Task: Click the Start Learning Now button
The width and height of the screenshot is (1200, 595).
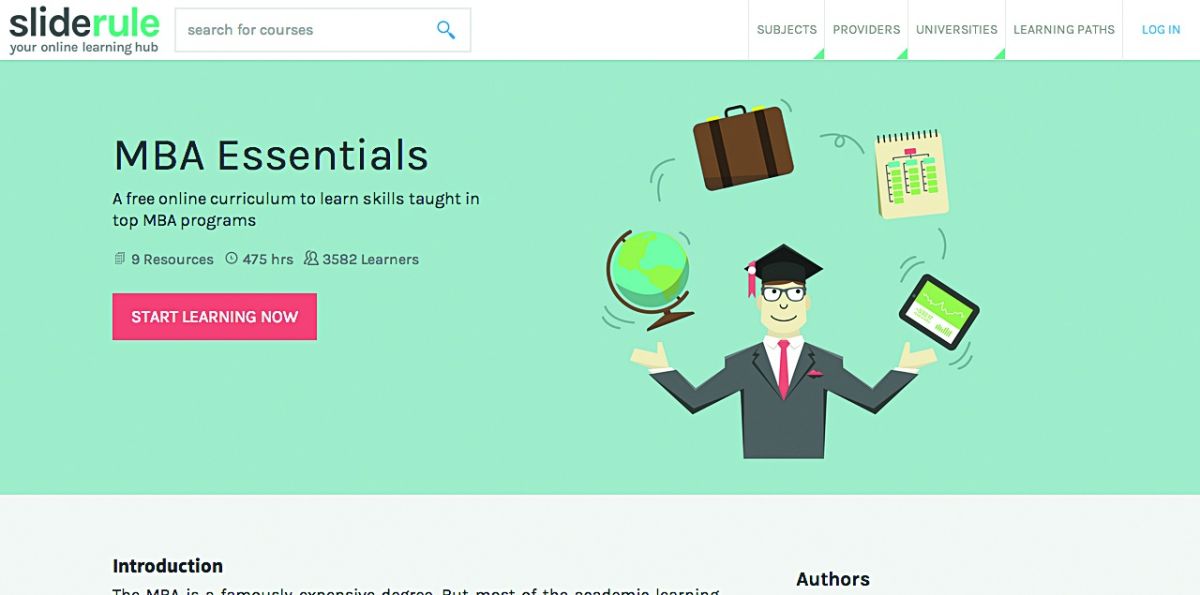Action: [x=214, y=317]
